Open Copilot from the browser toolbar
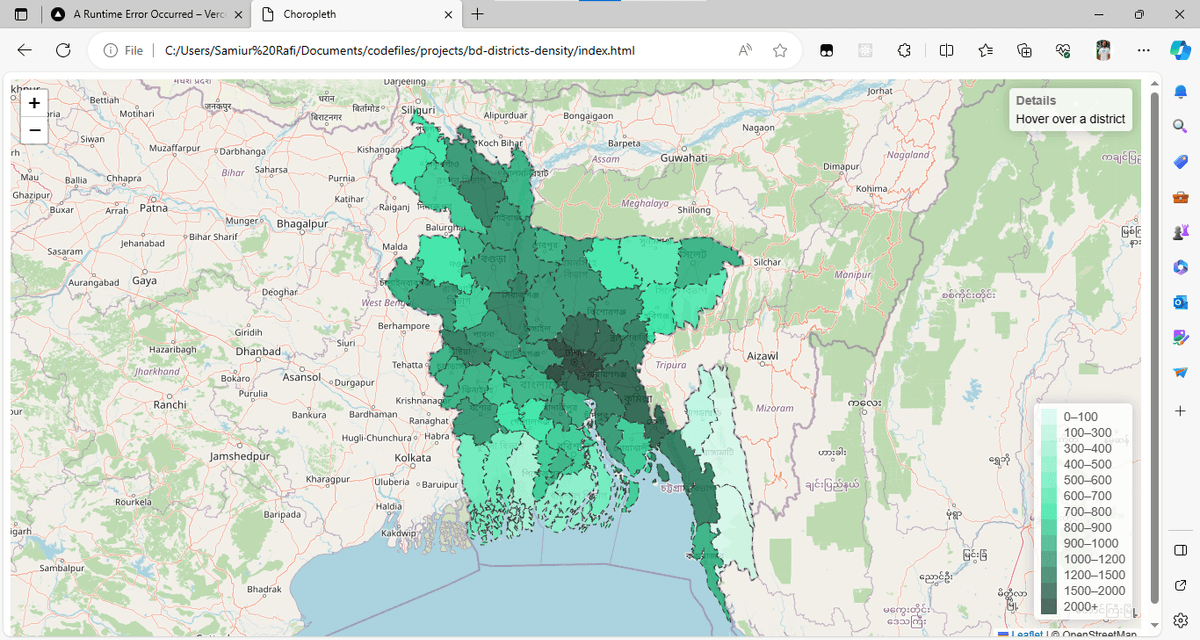This screenshot has width=1200, height=640. point(1182,50)
